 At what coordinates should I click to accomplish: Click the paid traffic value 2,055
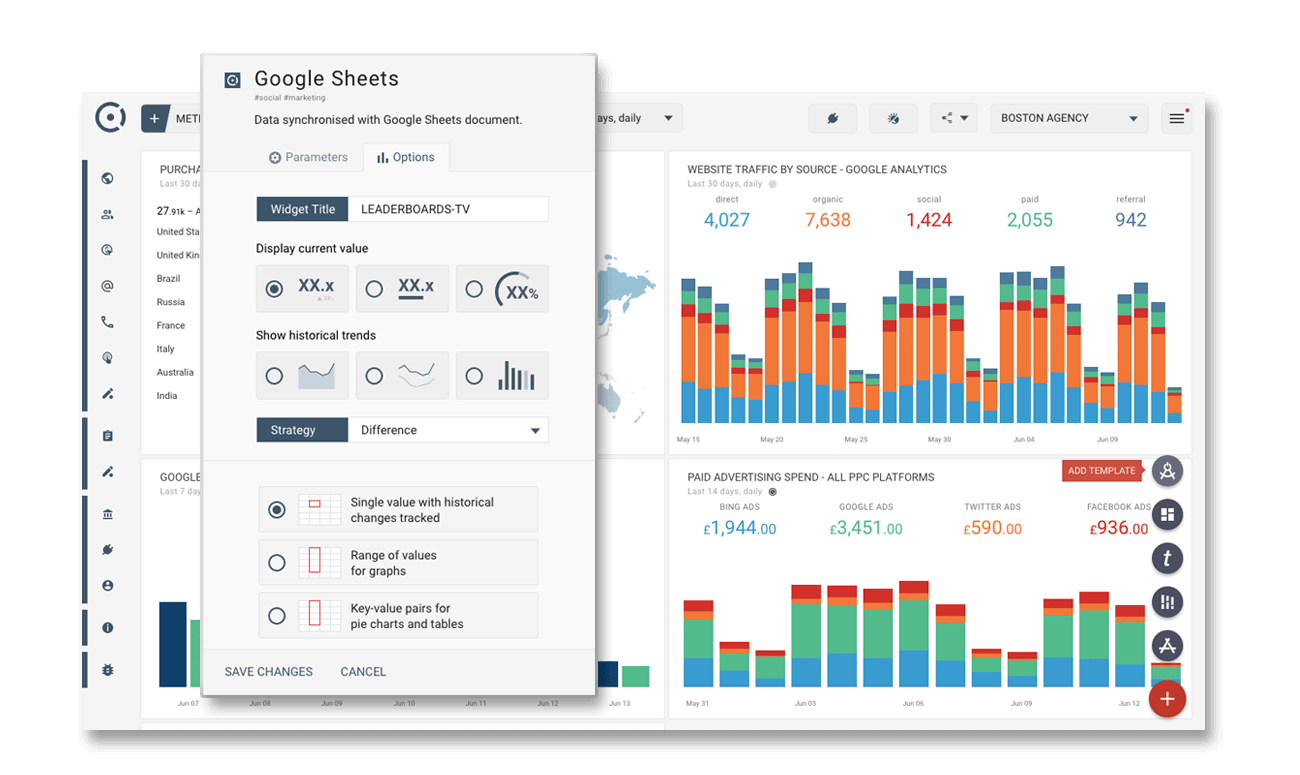tap(1030, 220)
